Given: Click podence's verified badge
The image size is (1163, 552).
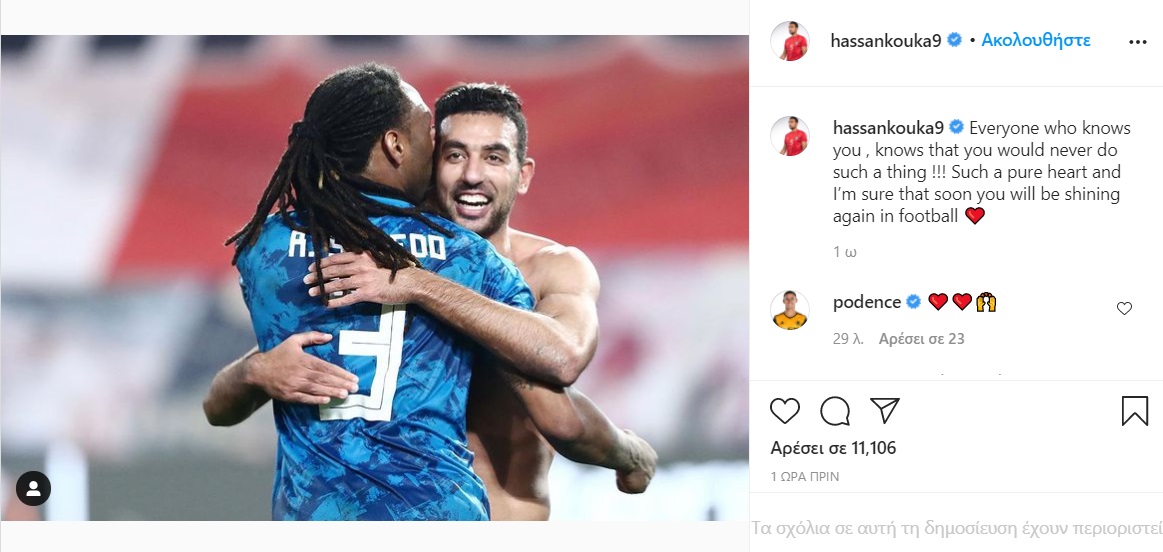Looking at the screenshot, I should (914, 302).
